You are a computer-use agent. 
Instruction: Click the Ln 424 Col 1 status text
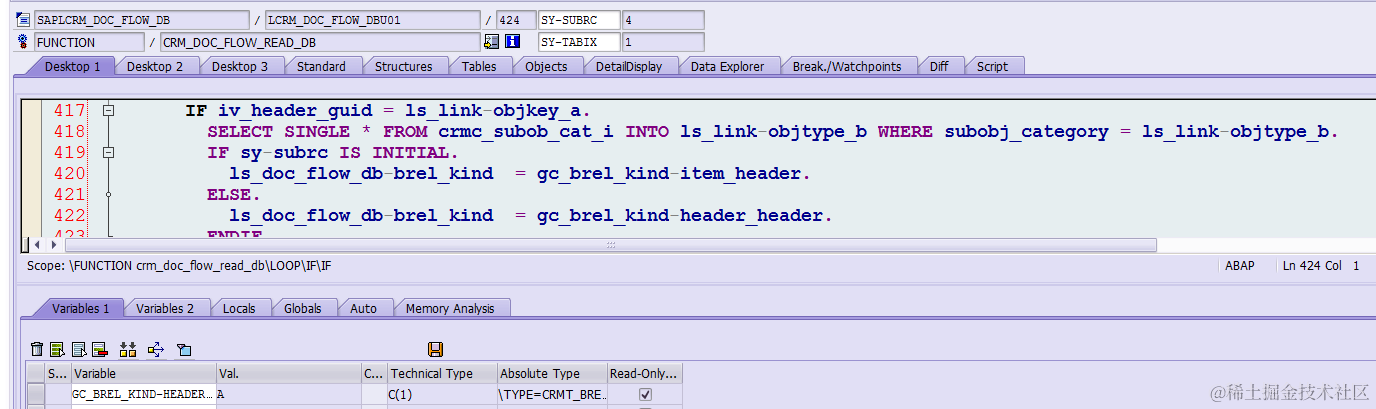pos(1321,266)
